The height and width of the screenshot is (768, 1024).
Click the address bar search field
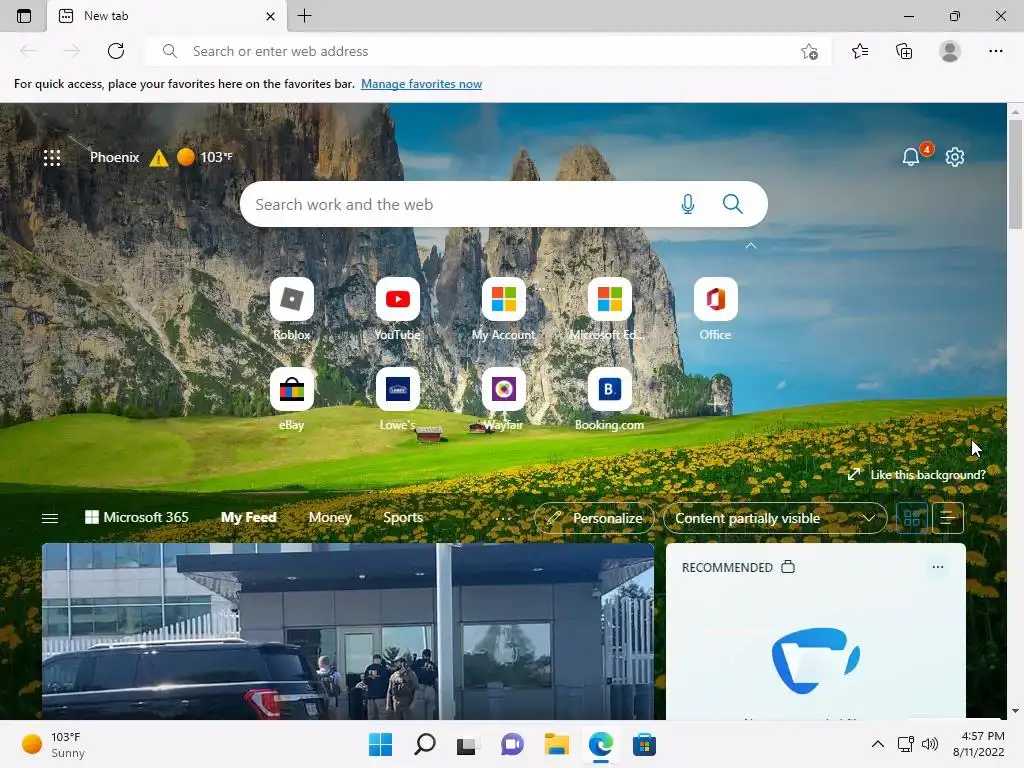tap(487, 51)
